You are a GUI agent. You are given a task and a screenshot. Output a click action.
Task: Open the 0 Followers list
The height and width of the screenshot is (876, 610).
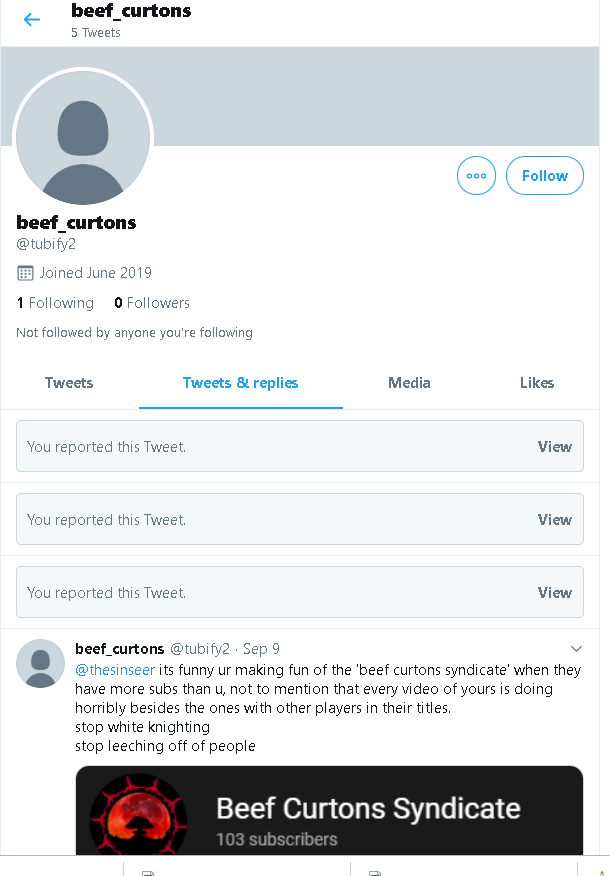coord(152,303)
